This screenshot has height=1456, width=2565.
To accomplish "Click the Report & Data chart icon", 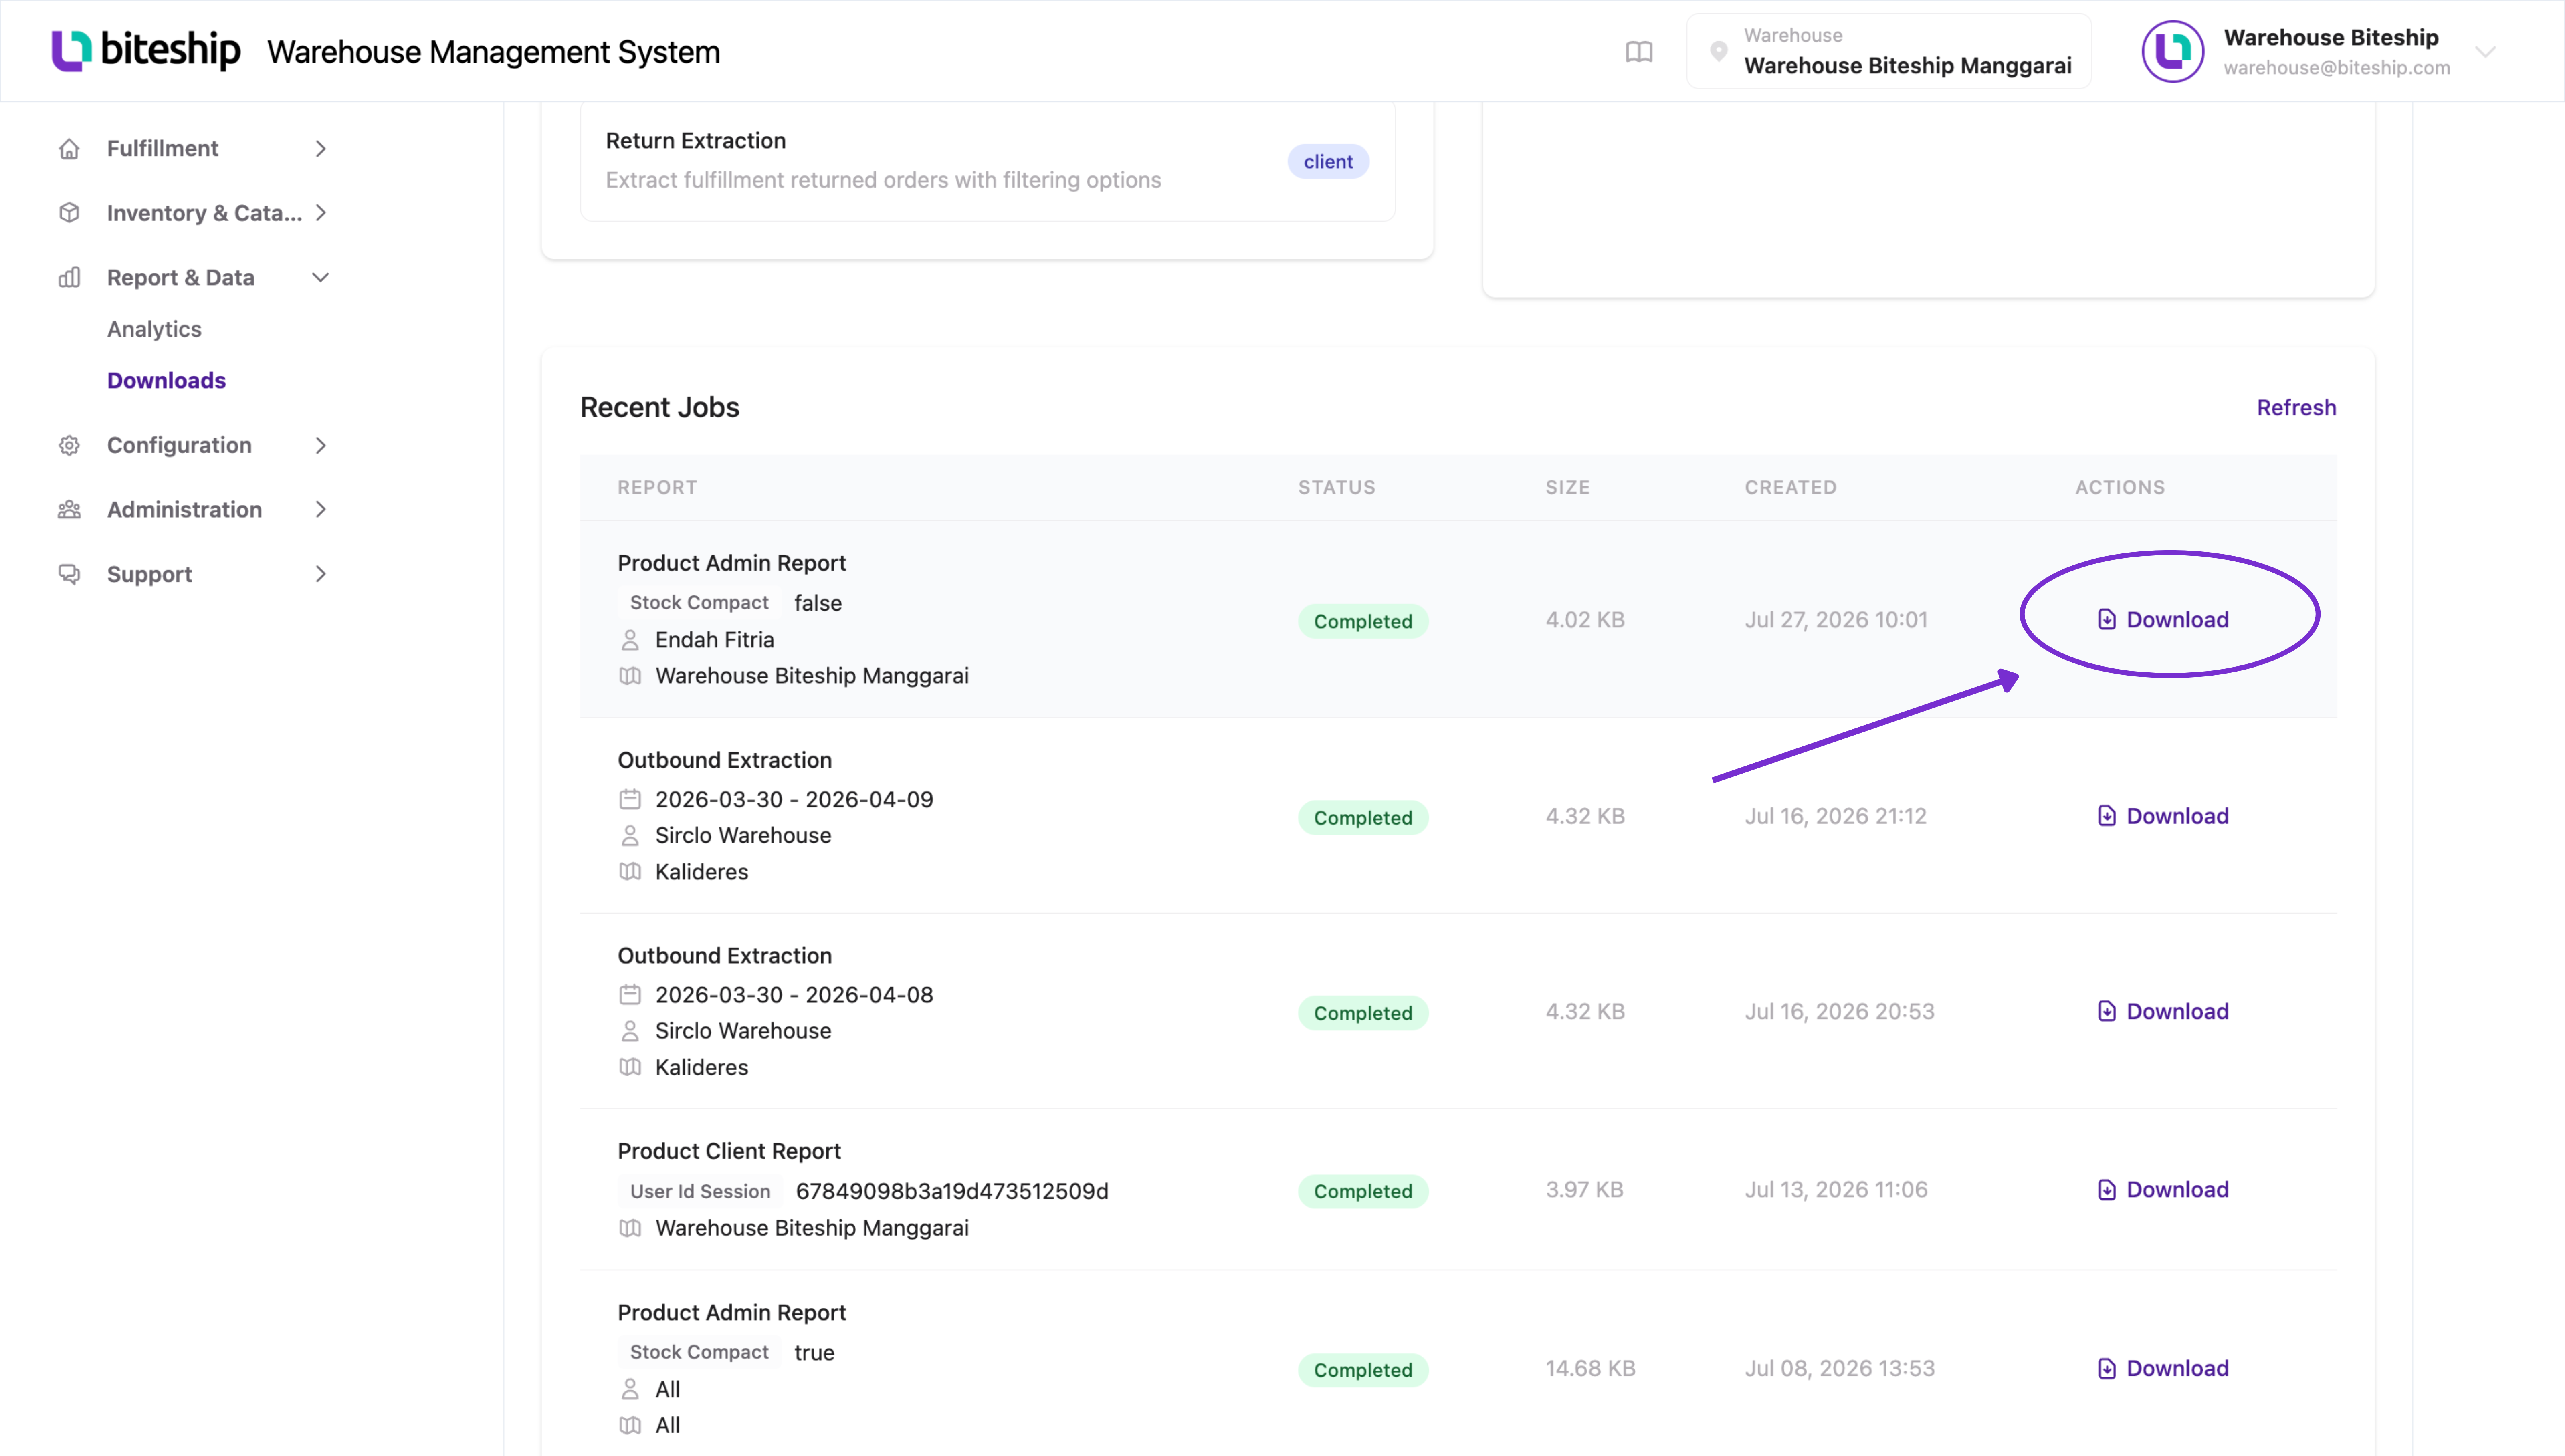I will [x=69, y=277].
